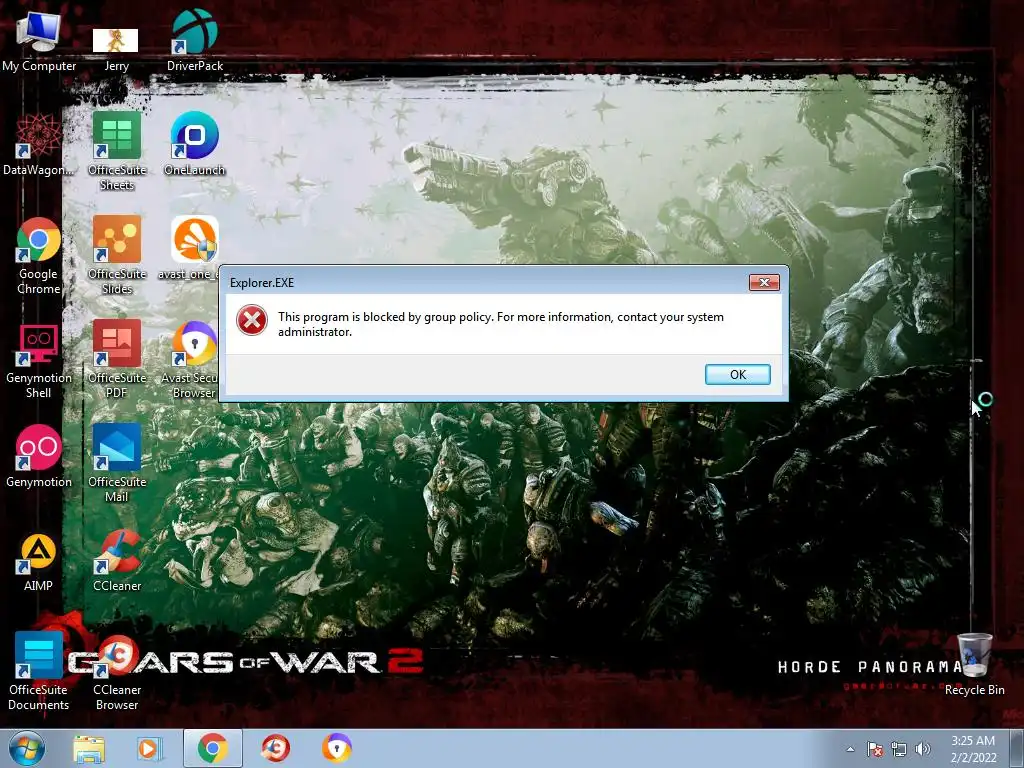Switch to Chrome in the taskbar
This screenshot has height=768, width=1024.
coord(213,749)
